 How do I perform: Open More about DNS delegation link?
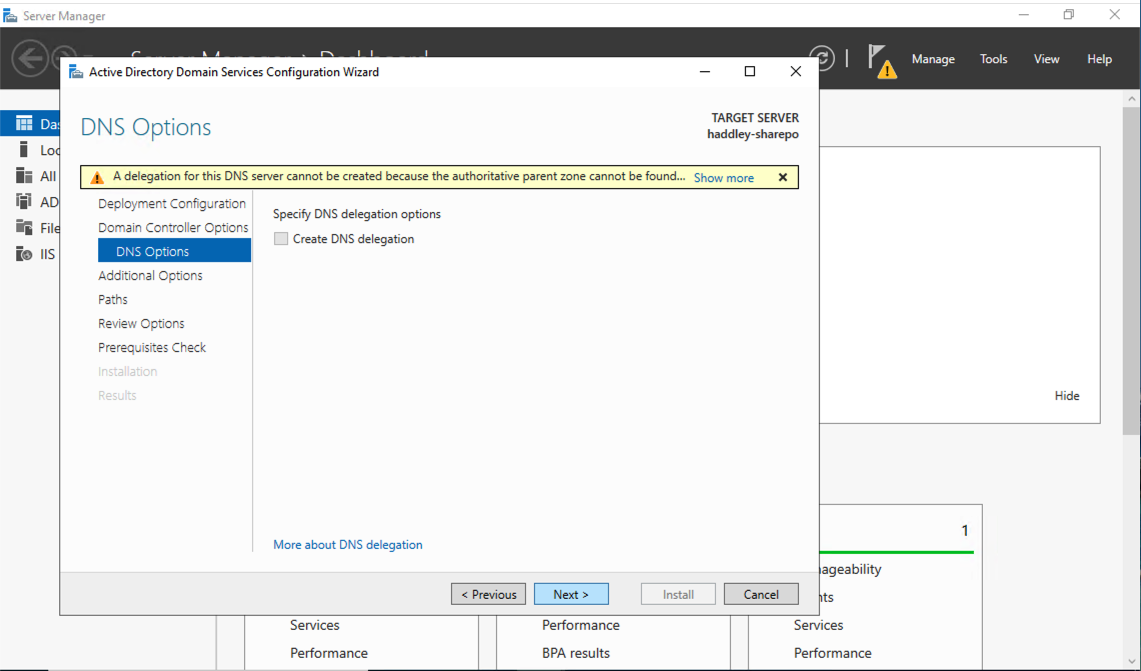(348, 544)
